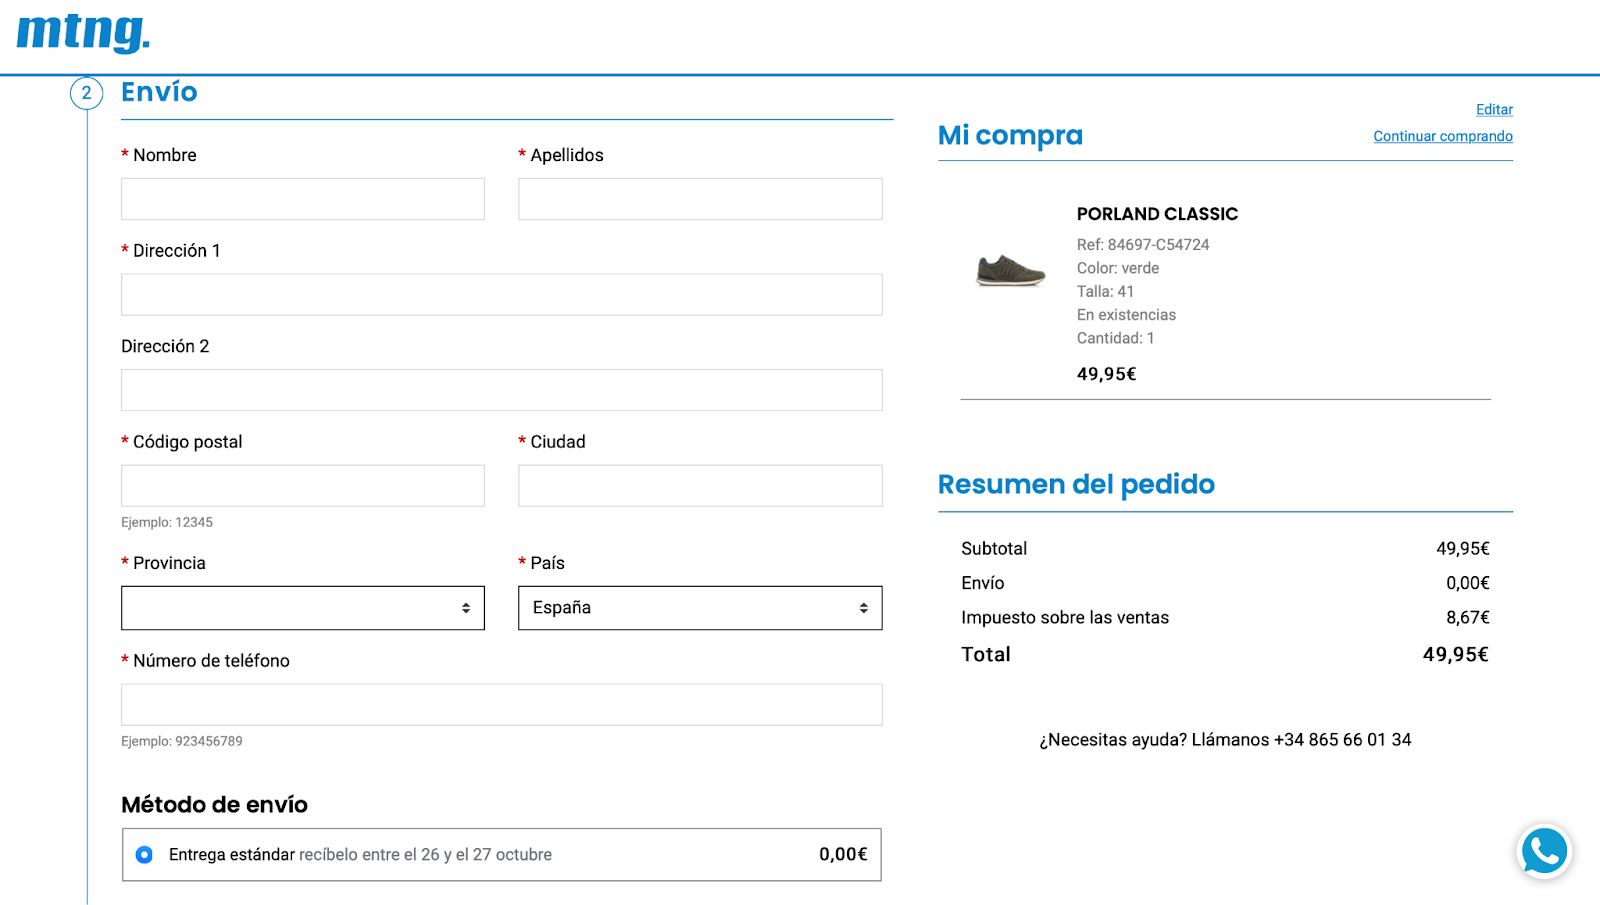Click the Impuesto sobre las ventas label
Image resolution: width=1600 pixels, height=905 pixels.
click(1065, 618)
